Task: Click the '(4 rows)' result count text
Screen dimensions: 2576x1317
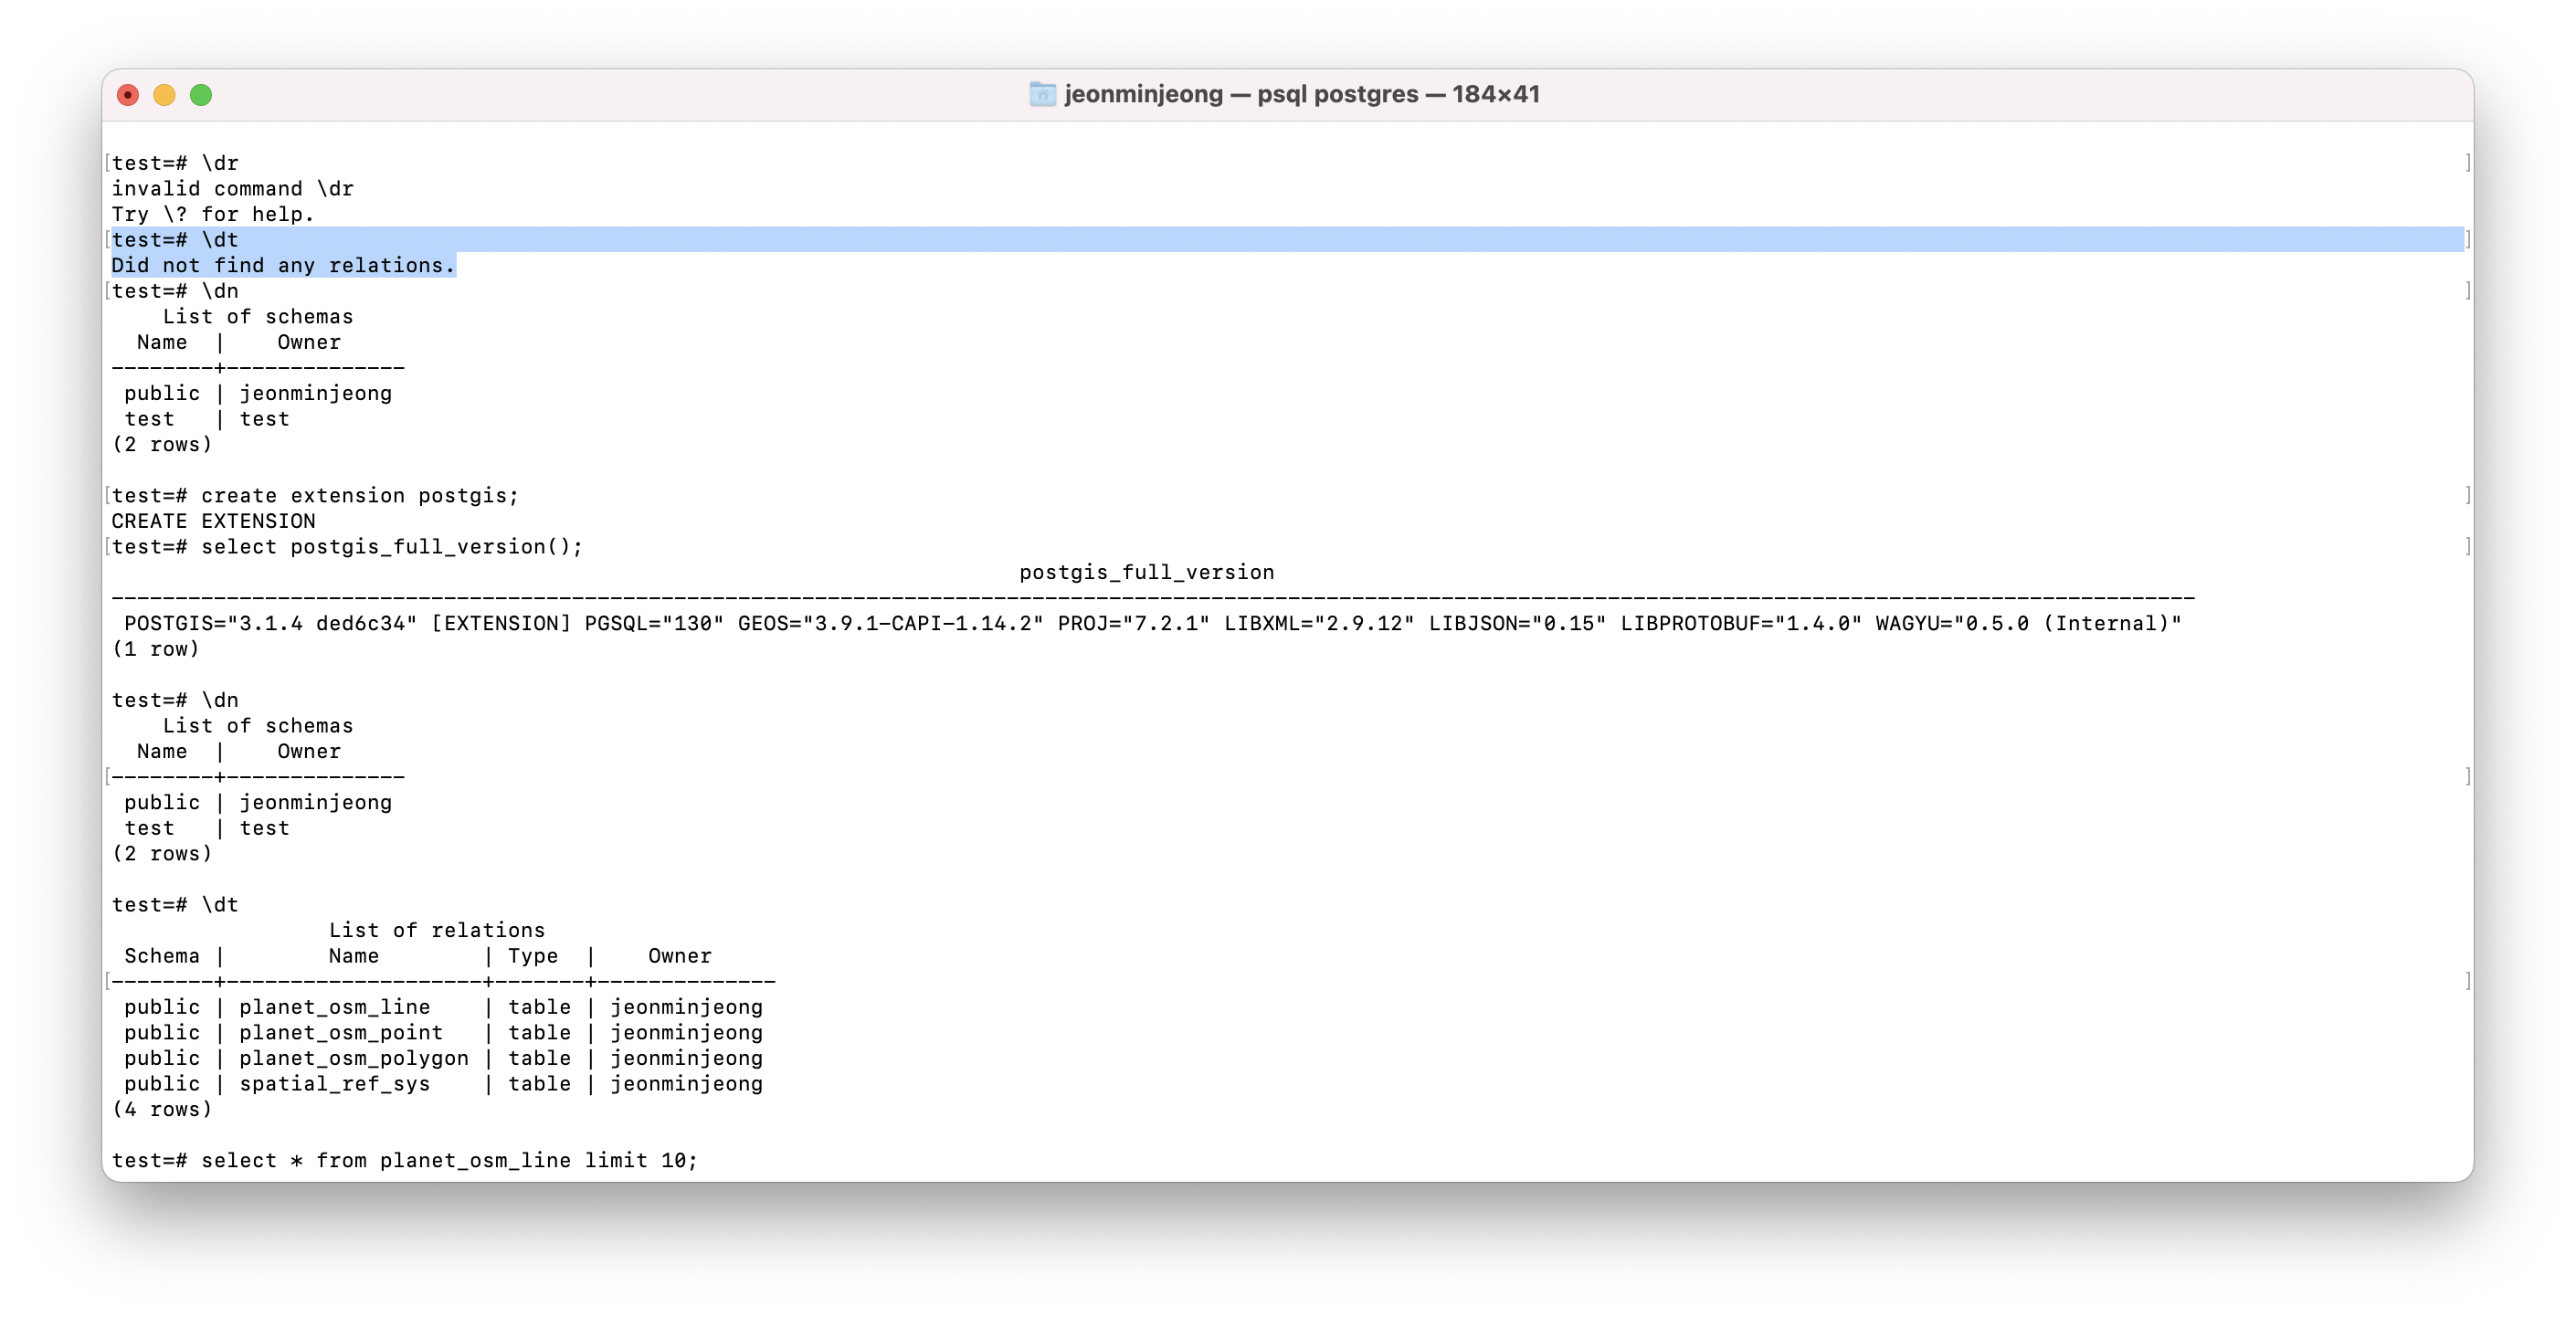Action: coord(162,1109)
